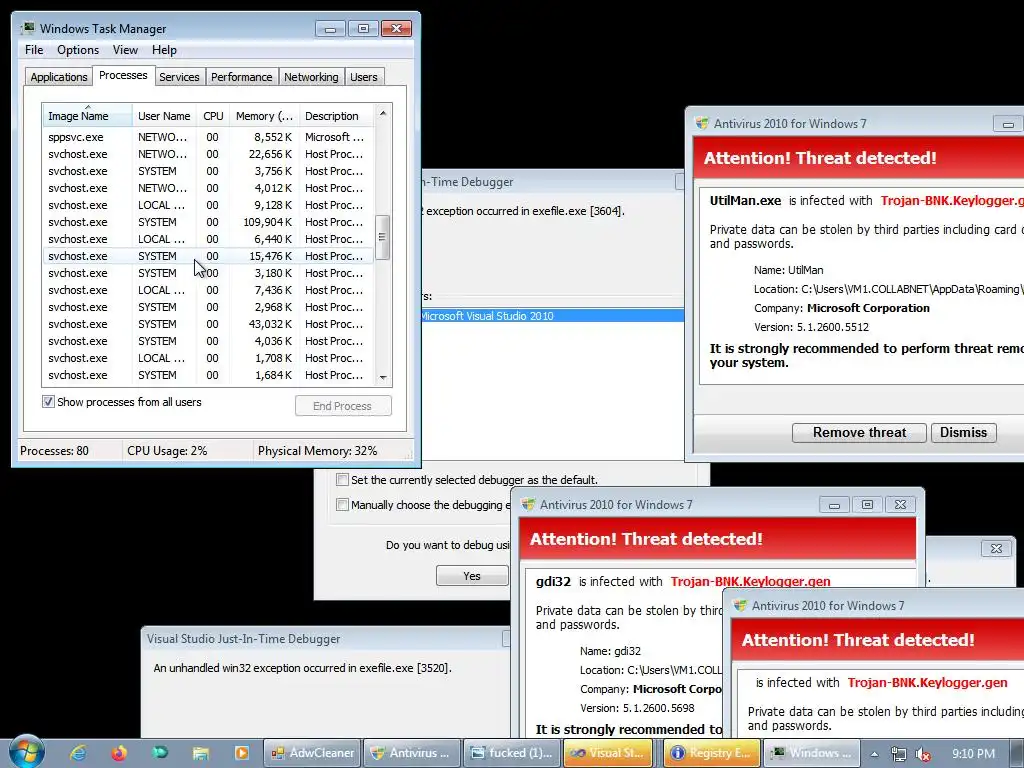The width and height of the screenshot is (1024, 768).
Task: Click 'Physical Memory: 32%' in status bar
Action: click(x=317, y=451)
